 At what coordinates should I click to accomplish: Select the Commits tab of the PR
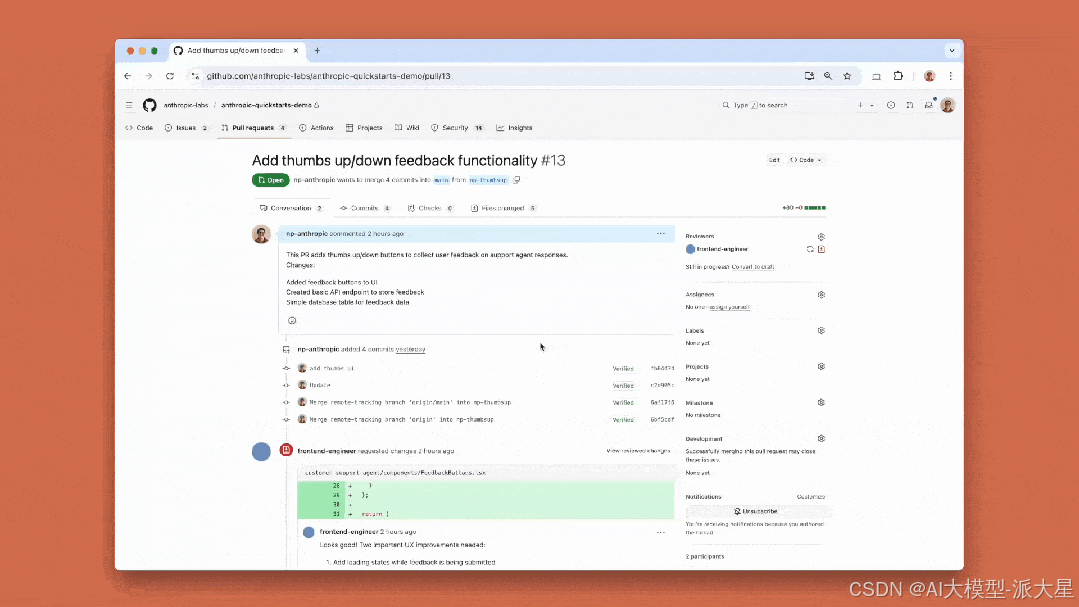tap(365, 208)
